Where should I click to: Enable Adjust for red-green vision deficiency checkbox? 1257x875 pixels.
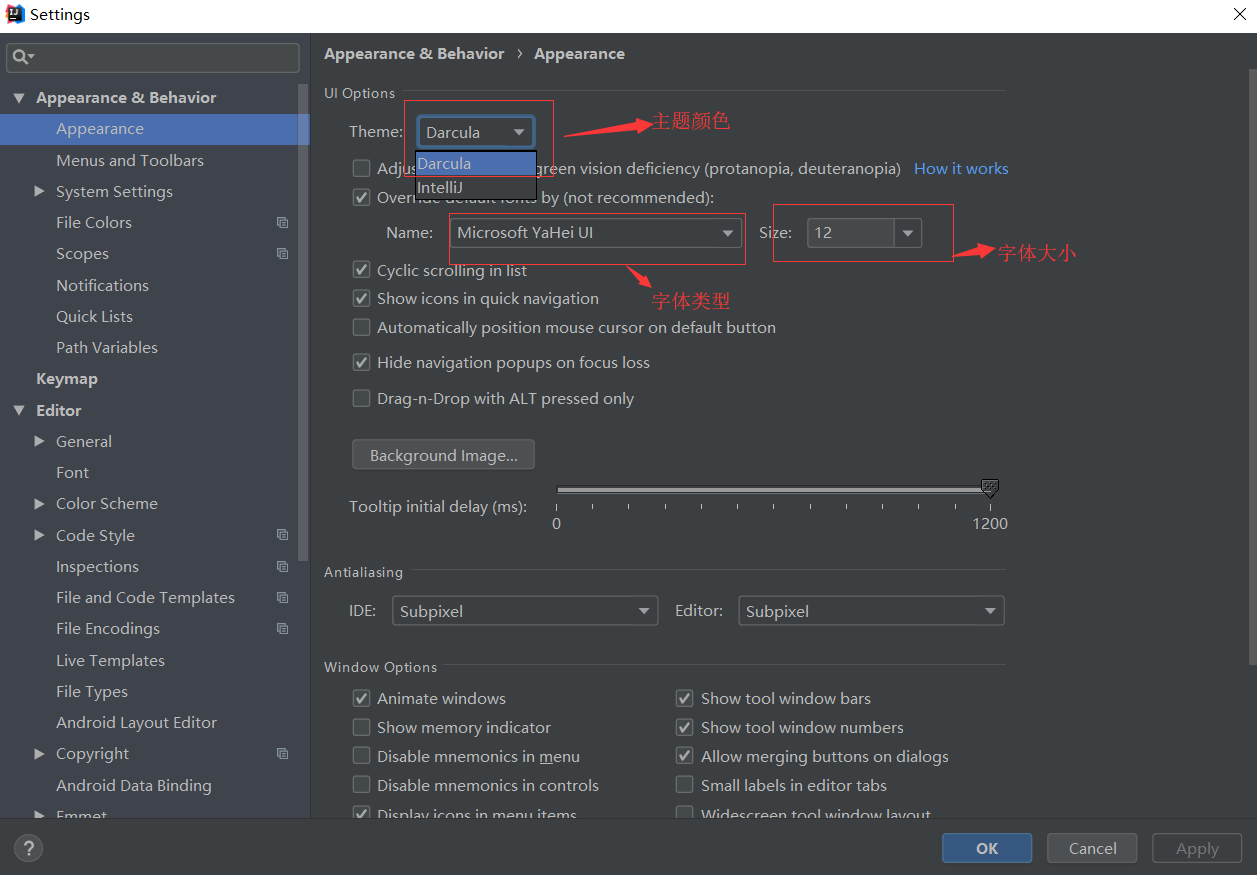362,169
